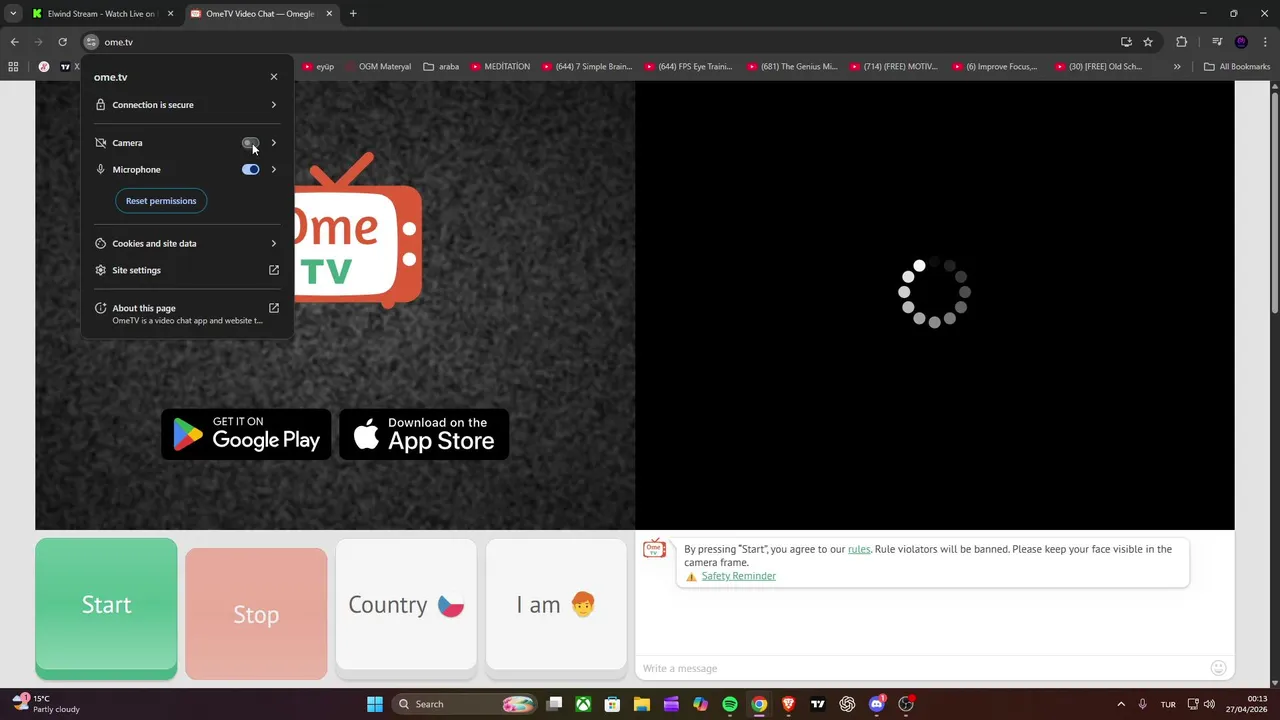
Task: Open the Extensions puzzle icon
Action: click(x=1181, y=42)
